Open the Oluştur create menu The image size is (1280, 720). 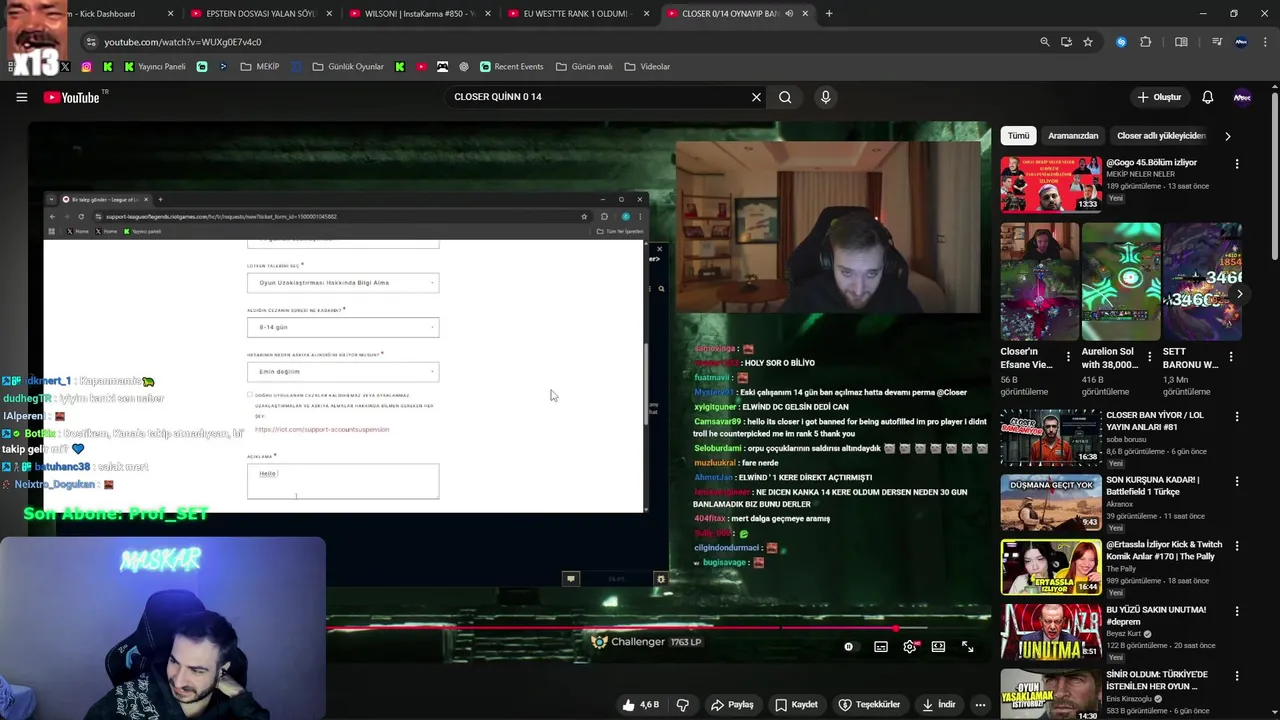tap(1160, 97)
